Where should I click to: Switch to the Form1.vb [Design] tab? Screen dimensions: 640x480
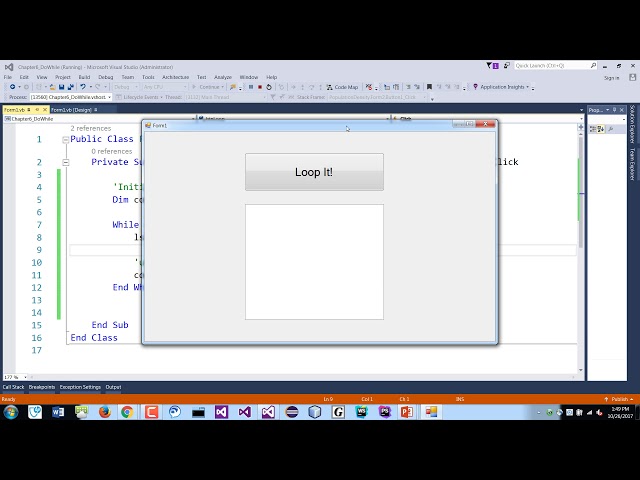coord(74,110)
